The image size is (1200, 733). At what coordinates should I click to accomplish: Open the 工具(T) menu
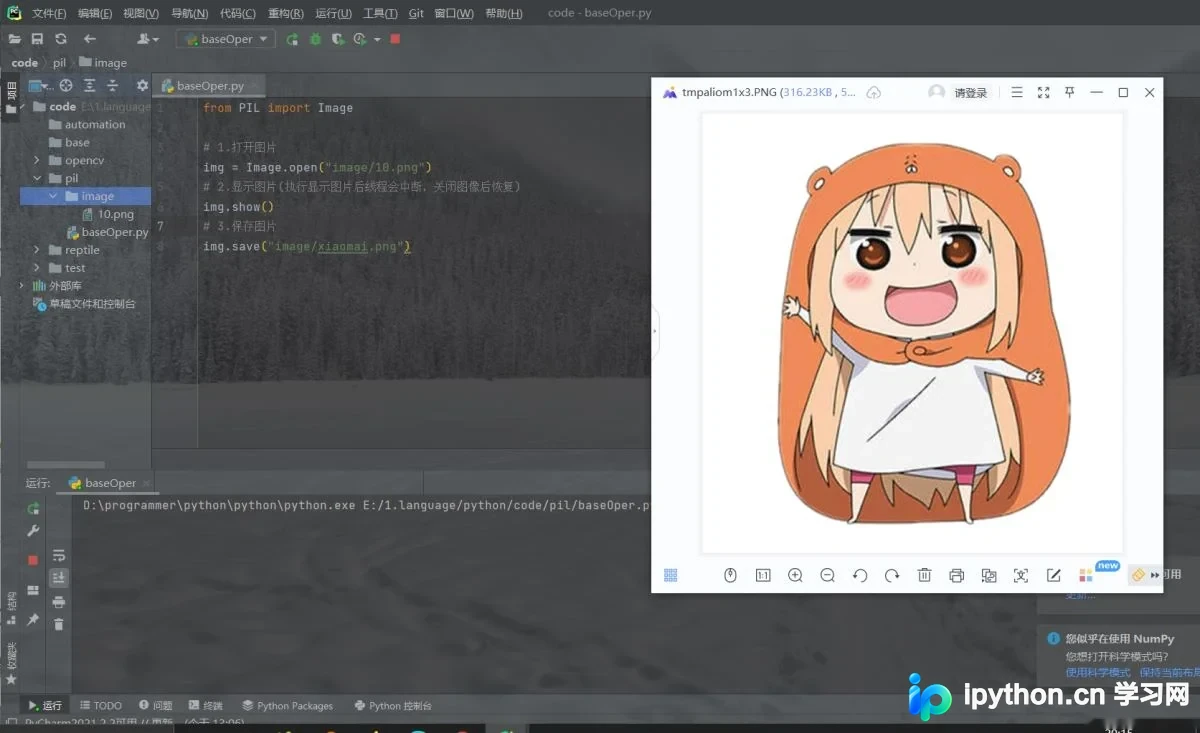click(380, 13)
